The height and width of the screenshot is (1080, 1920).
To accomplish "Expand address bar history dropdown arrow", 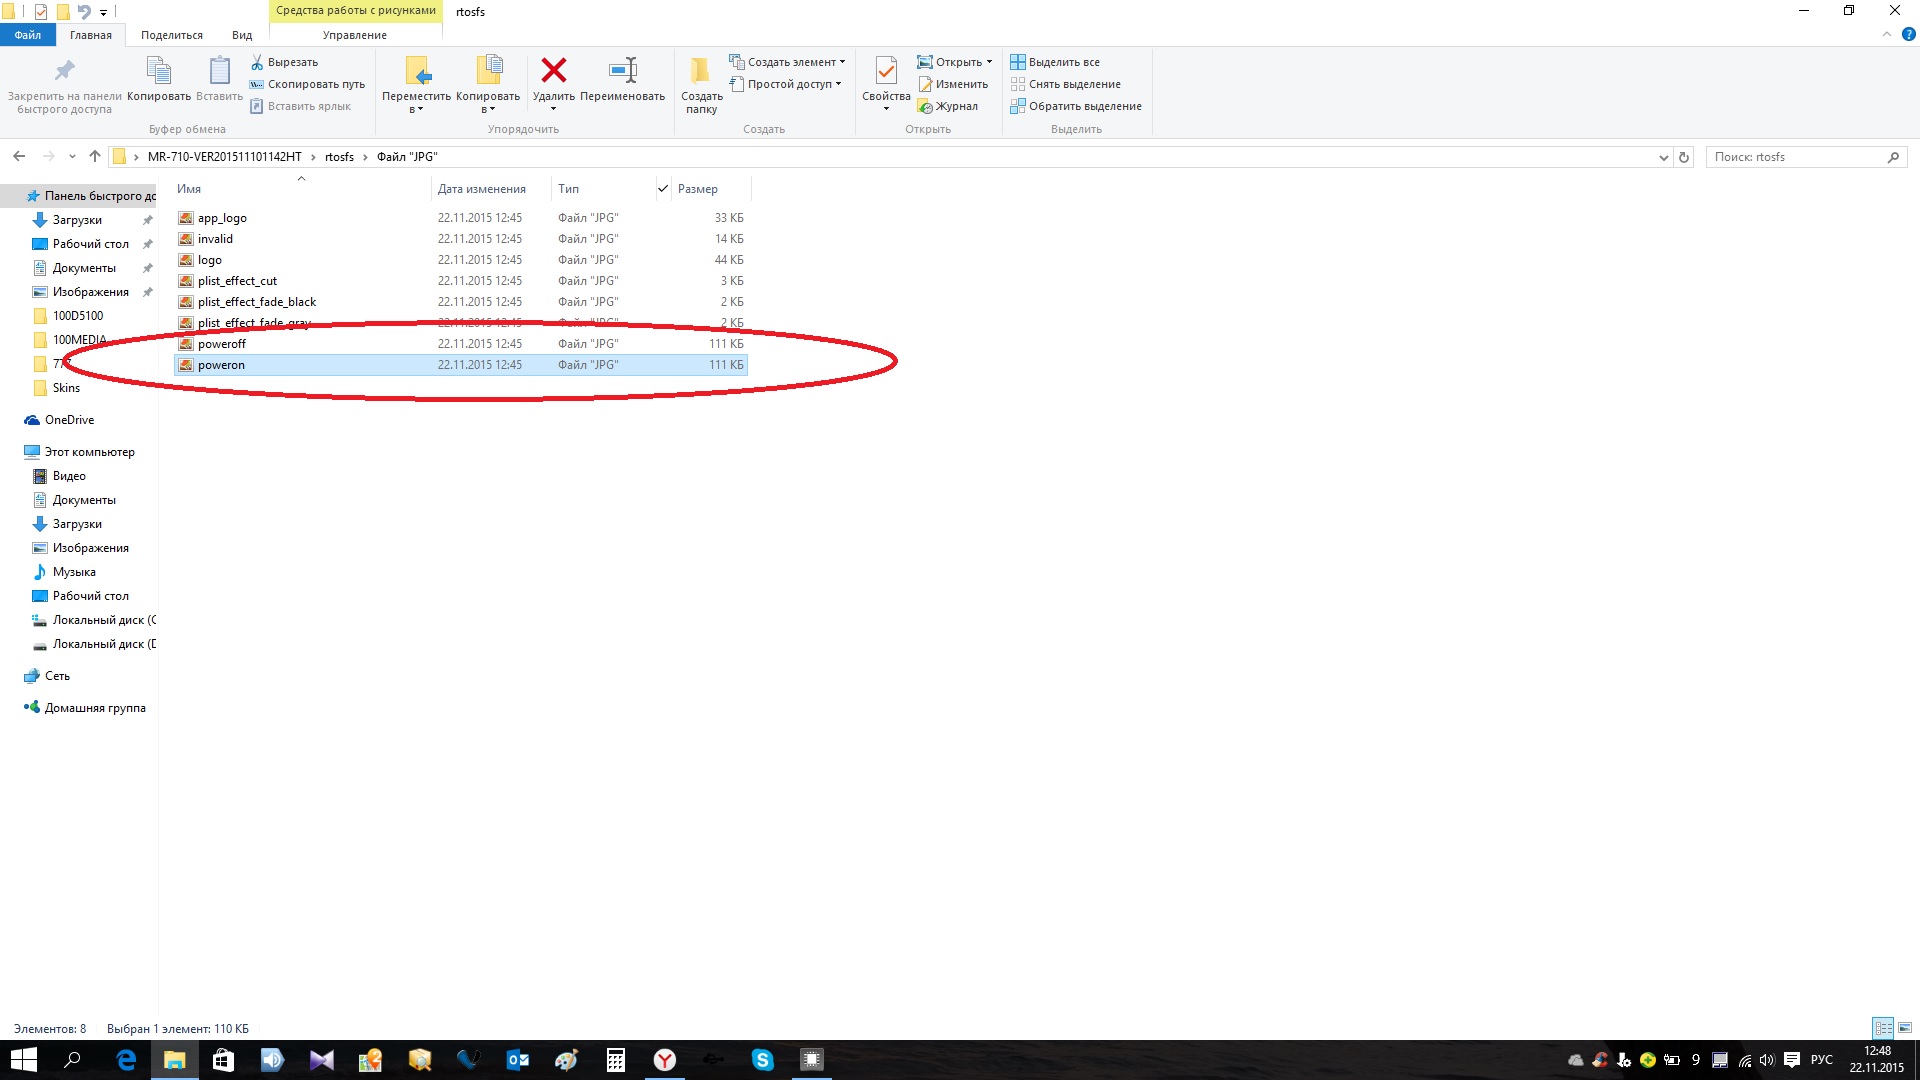I will [1663, 157].
